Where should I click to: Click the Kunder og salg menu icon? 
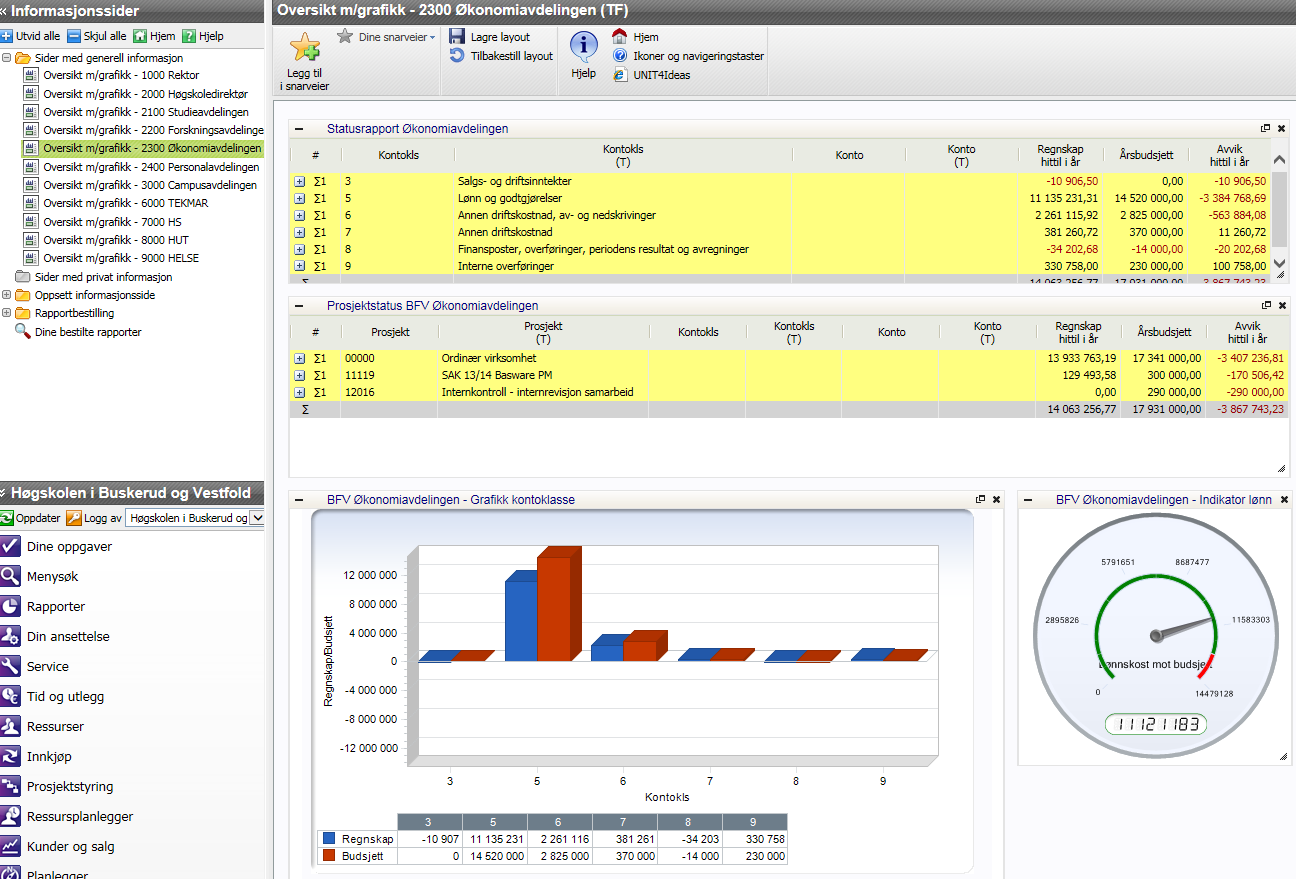point(10,846)
